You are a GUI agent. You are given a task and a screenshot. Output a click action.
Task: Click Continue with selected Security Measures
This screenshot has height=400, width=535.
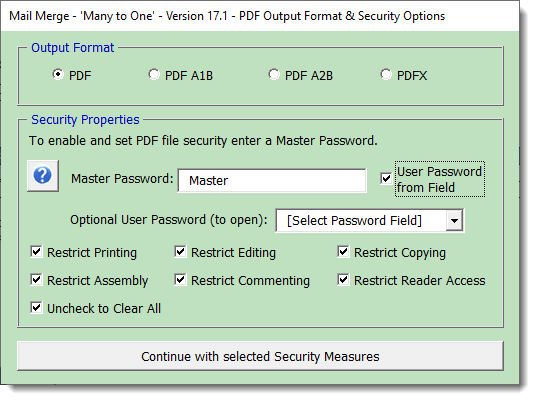260,356
